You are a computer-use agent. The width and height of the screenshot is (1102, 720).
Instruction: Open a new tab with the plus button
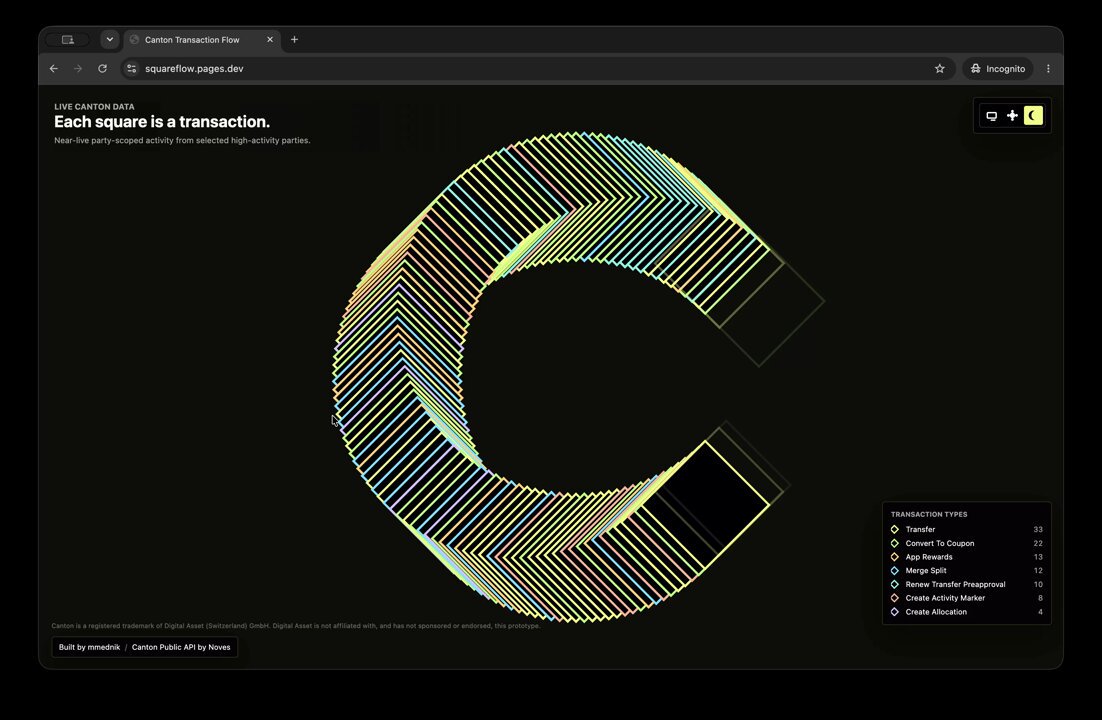click(294, 39)
